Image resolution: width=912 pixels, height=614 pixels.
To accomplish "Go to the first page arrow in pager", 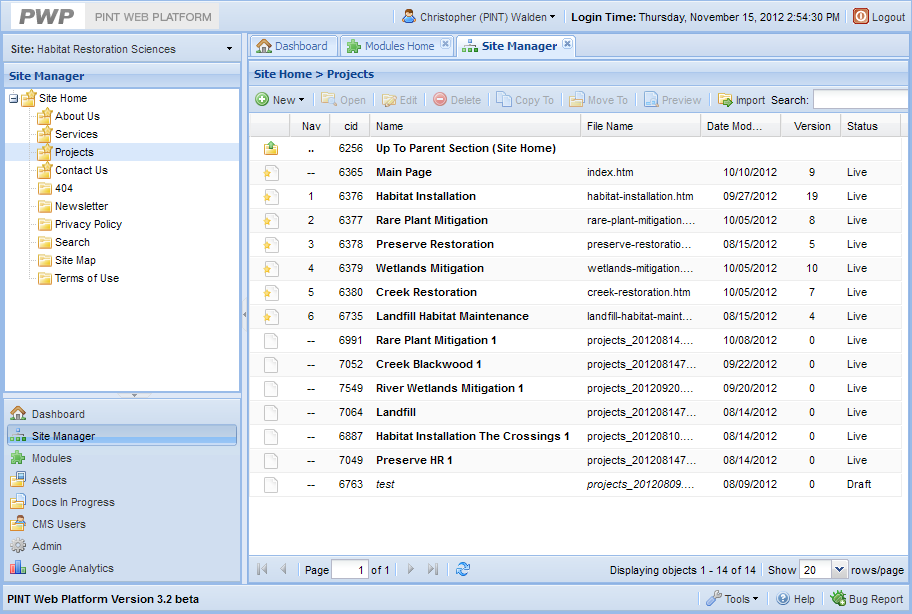I will coord(262,569).
